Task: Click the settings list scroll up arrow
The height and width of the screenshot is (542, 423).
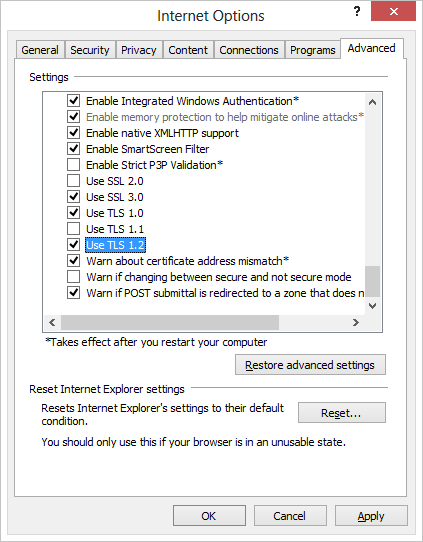Action: point(372,102)
